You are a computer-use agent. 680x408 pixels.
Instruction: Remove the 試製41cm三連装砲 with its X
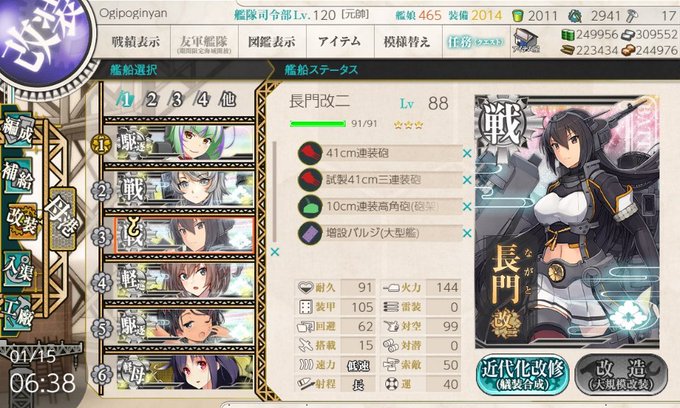[467, 180]
